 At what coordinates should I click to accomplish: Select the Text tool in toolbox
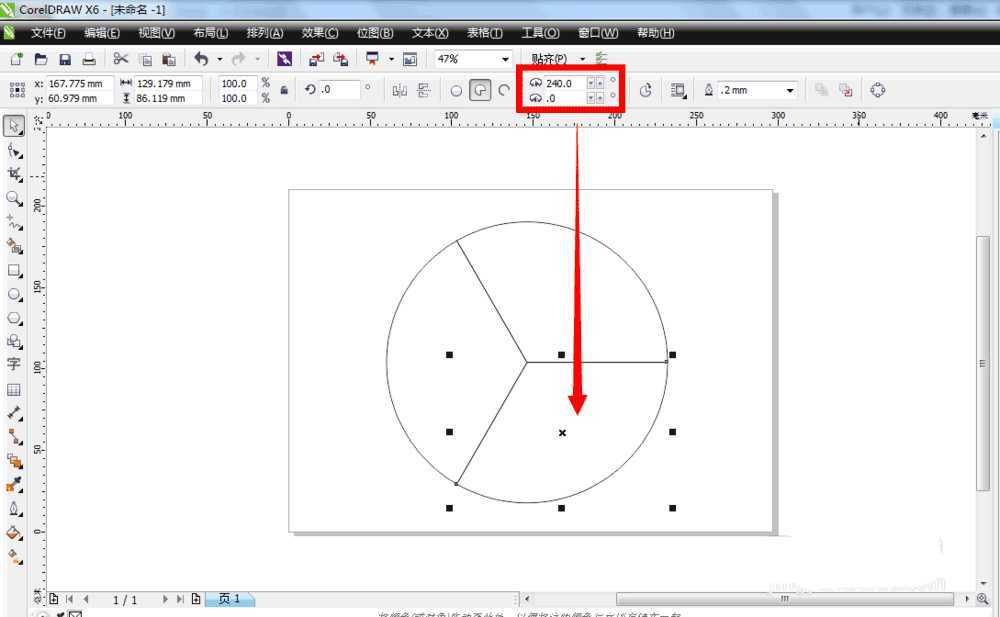click(14, 365)
